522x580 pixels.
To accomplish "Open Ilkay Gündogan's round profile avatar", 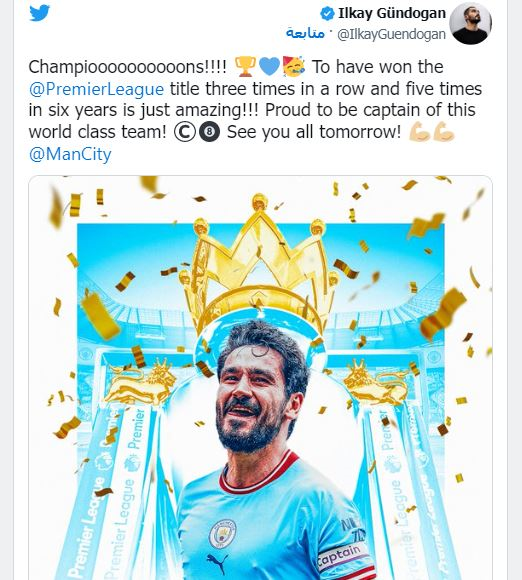I will pos(470,23).
